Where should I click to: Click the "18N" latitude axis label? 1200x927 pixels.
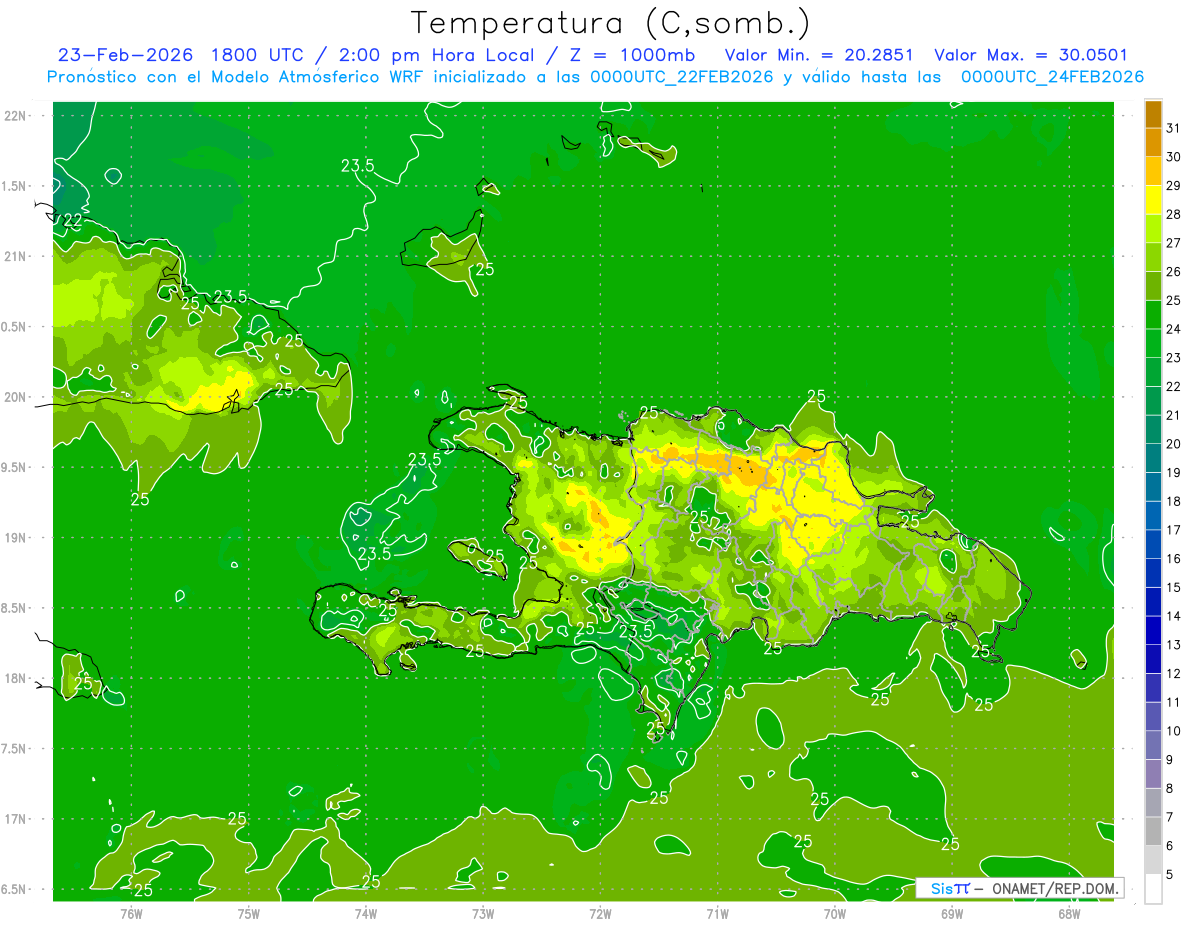(x=14, y=678)
